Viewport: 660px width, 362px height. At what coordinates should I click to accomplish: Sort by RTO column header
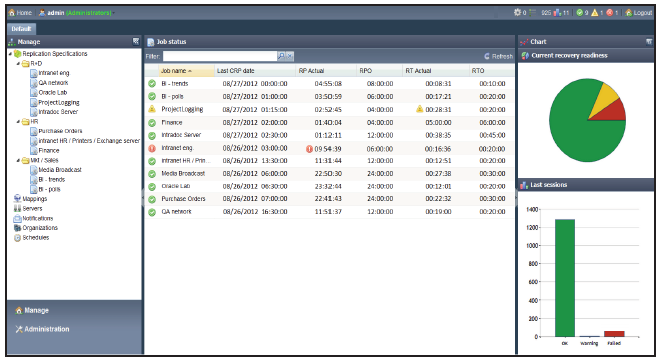491,71
